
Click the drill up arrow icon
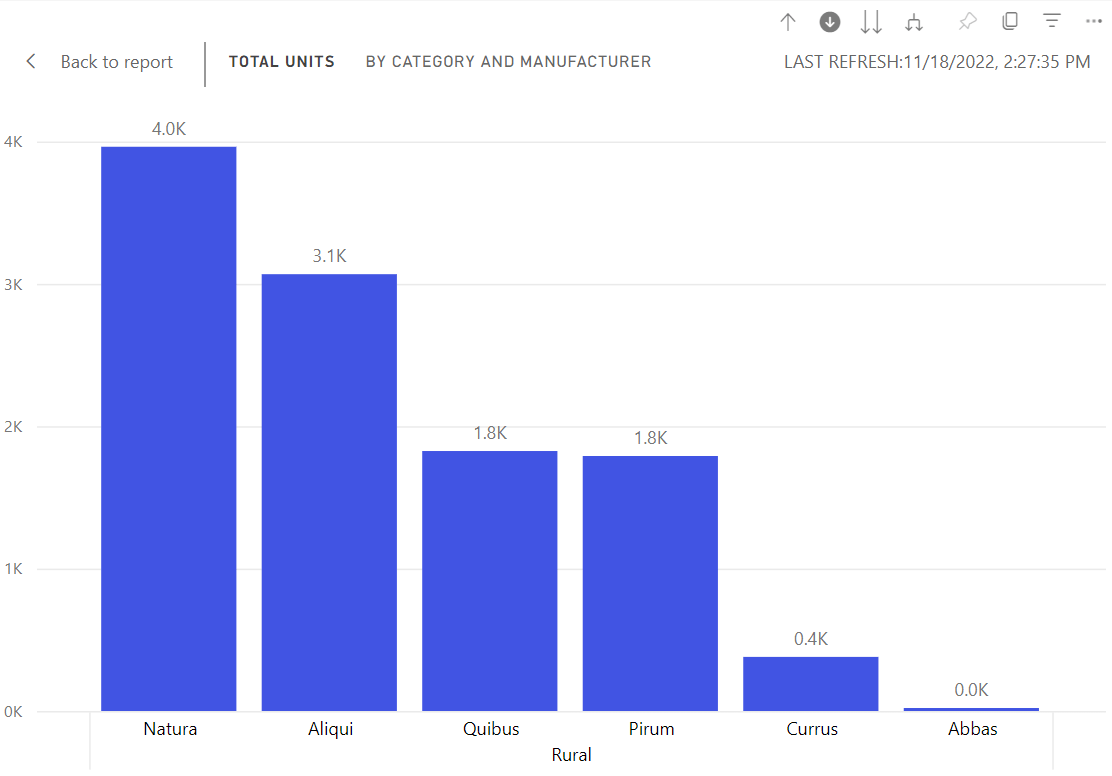tap(788, 22)
